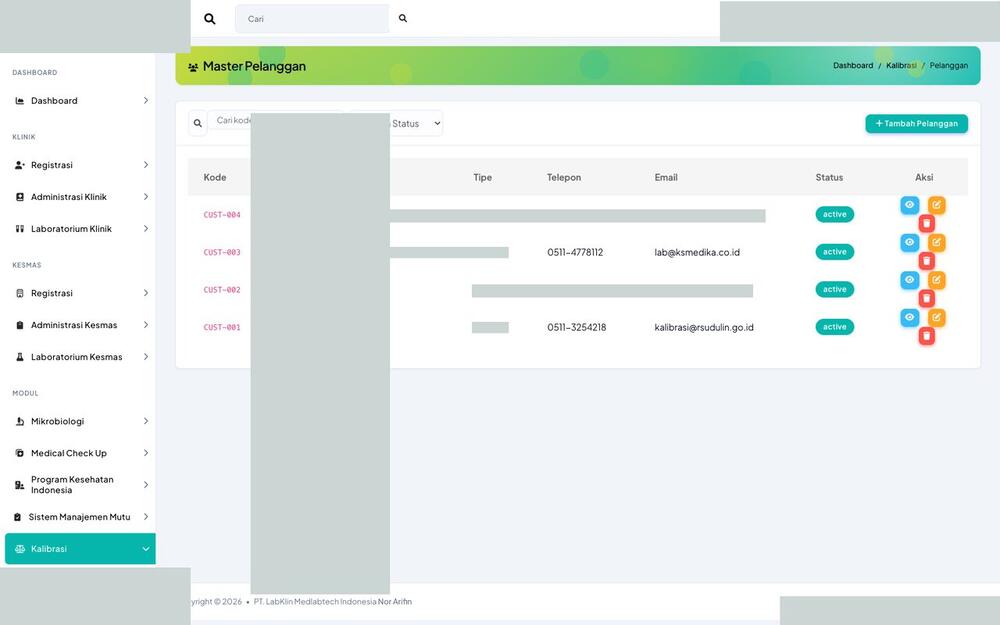The image size is (1000, 625).
Task: View details of CUST-002
Action: 909,280
